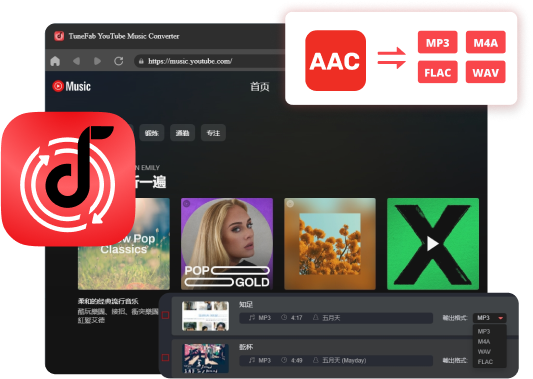Click the FLAC red badge
The width and height of the screenshot is (533, 379).
point(437,72)
